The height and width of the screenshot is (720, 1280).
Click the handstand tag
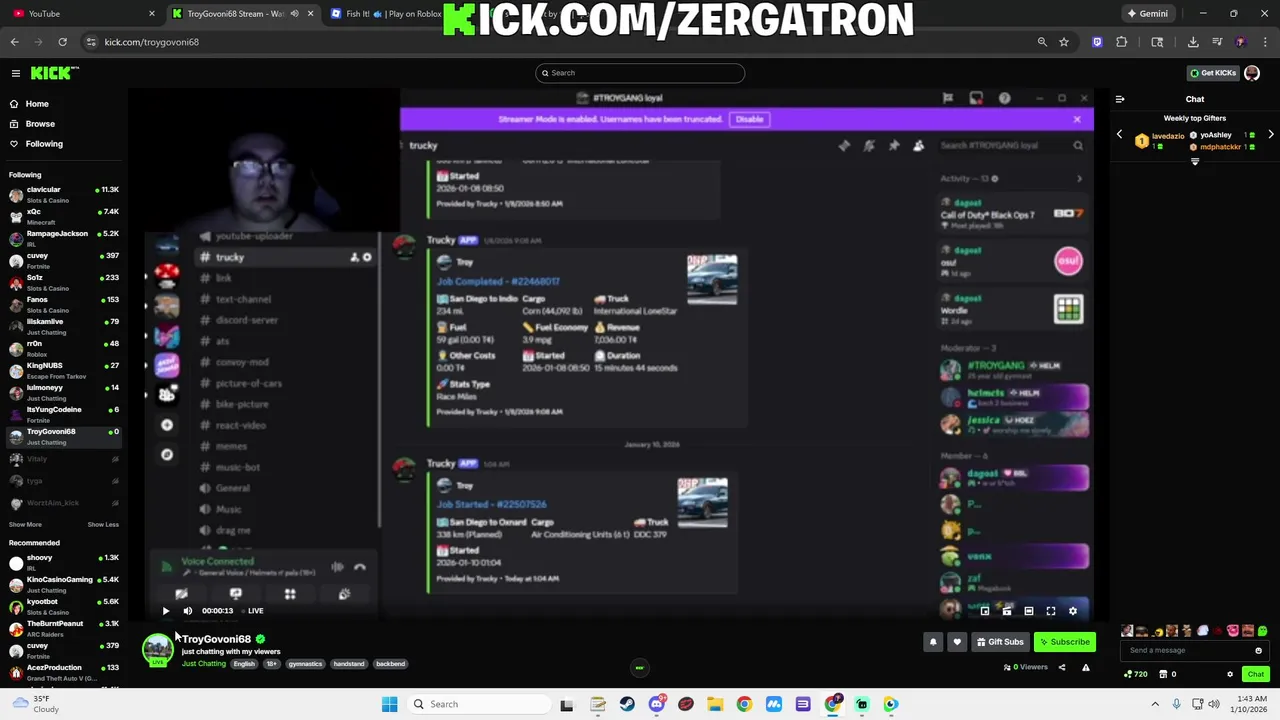[349, 664]
